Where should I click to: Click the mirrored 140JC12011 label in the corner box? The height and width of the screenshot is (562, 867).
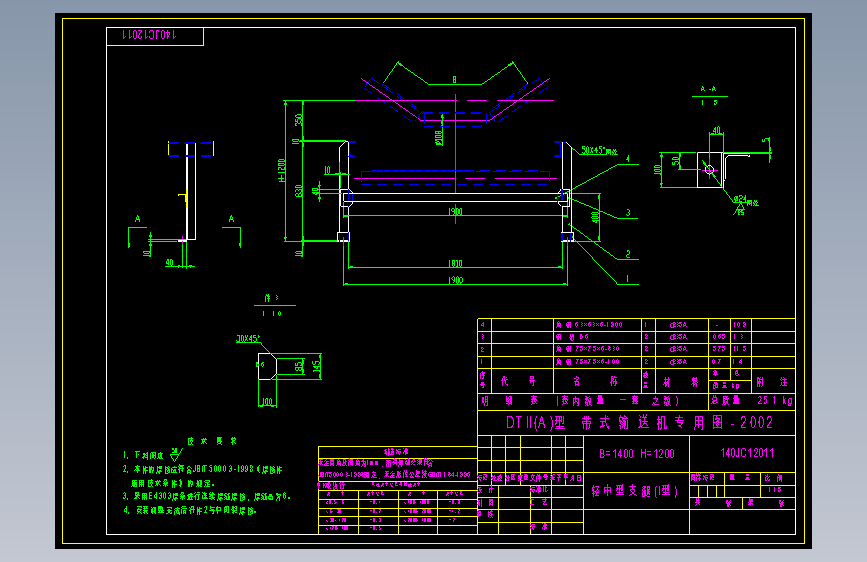(149, 35)
